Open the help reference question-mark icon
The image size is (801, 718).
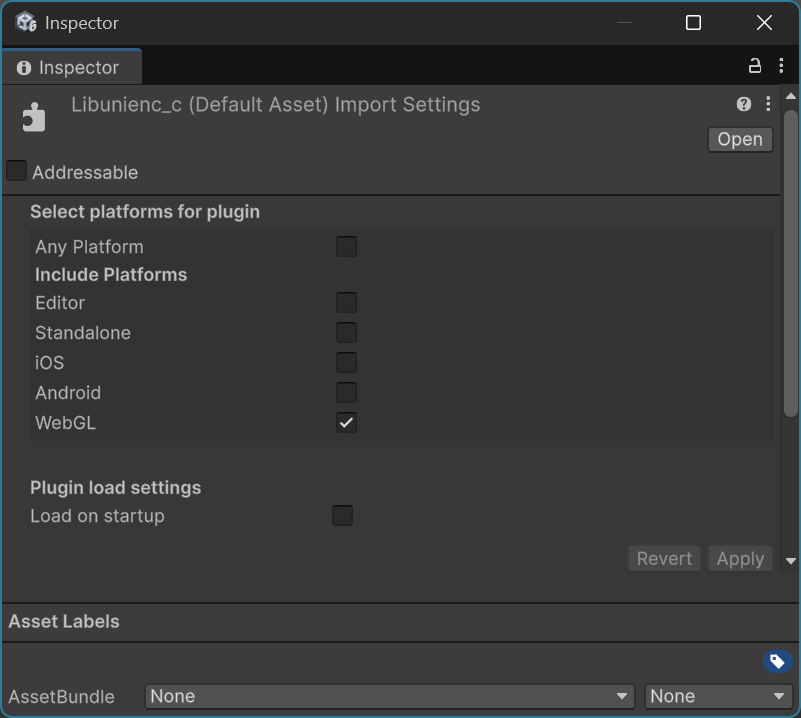click(x=744, y=104)
